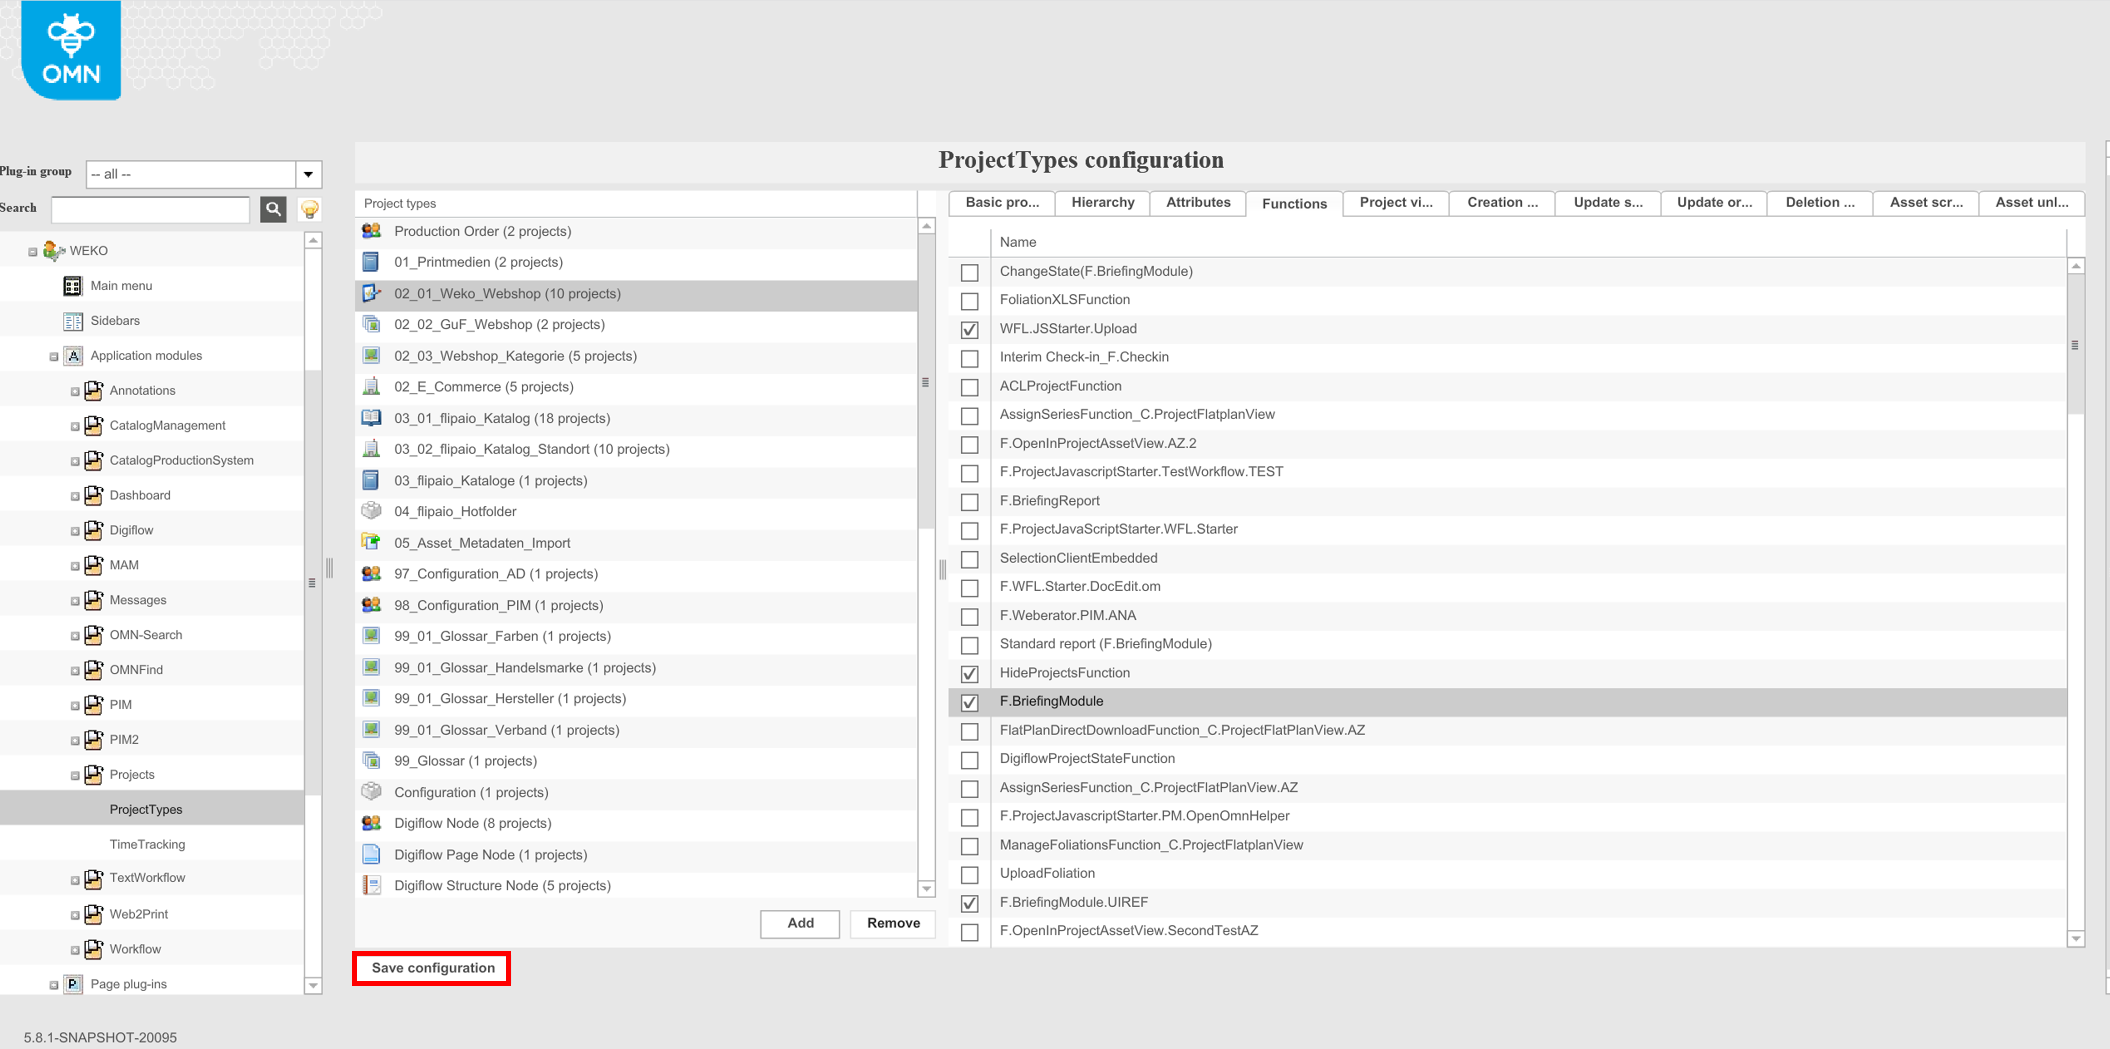This screenshot has width=2110, height=1049.
Task: Click the Page plug-ins icon
Action: coord(73,984)
